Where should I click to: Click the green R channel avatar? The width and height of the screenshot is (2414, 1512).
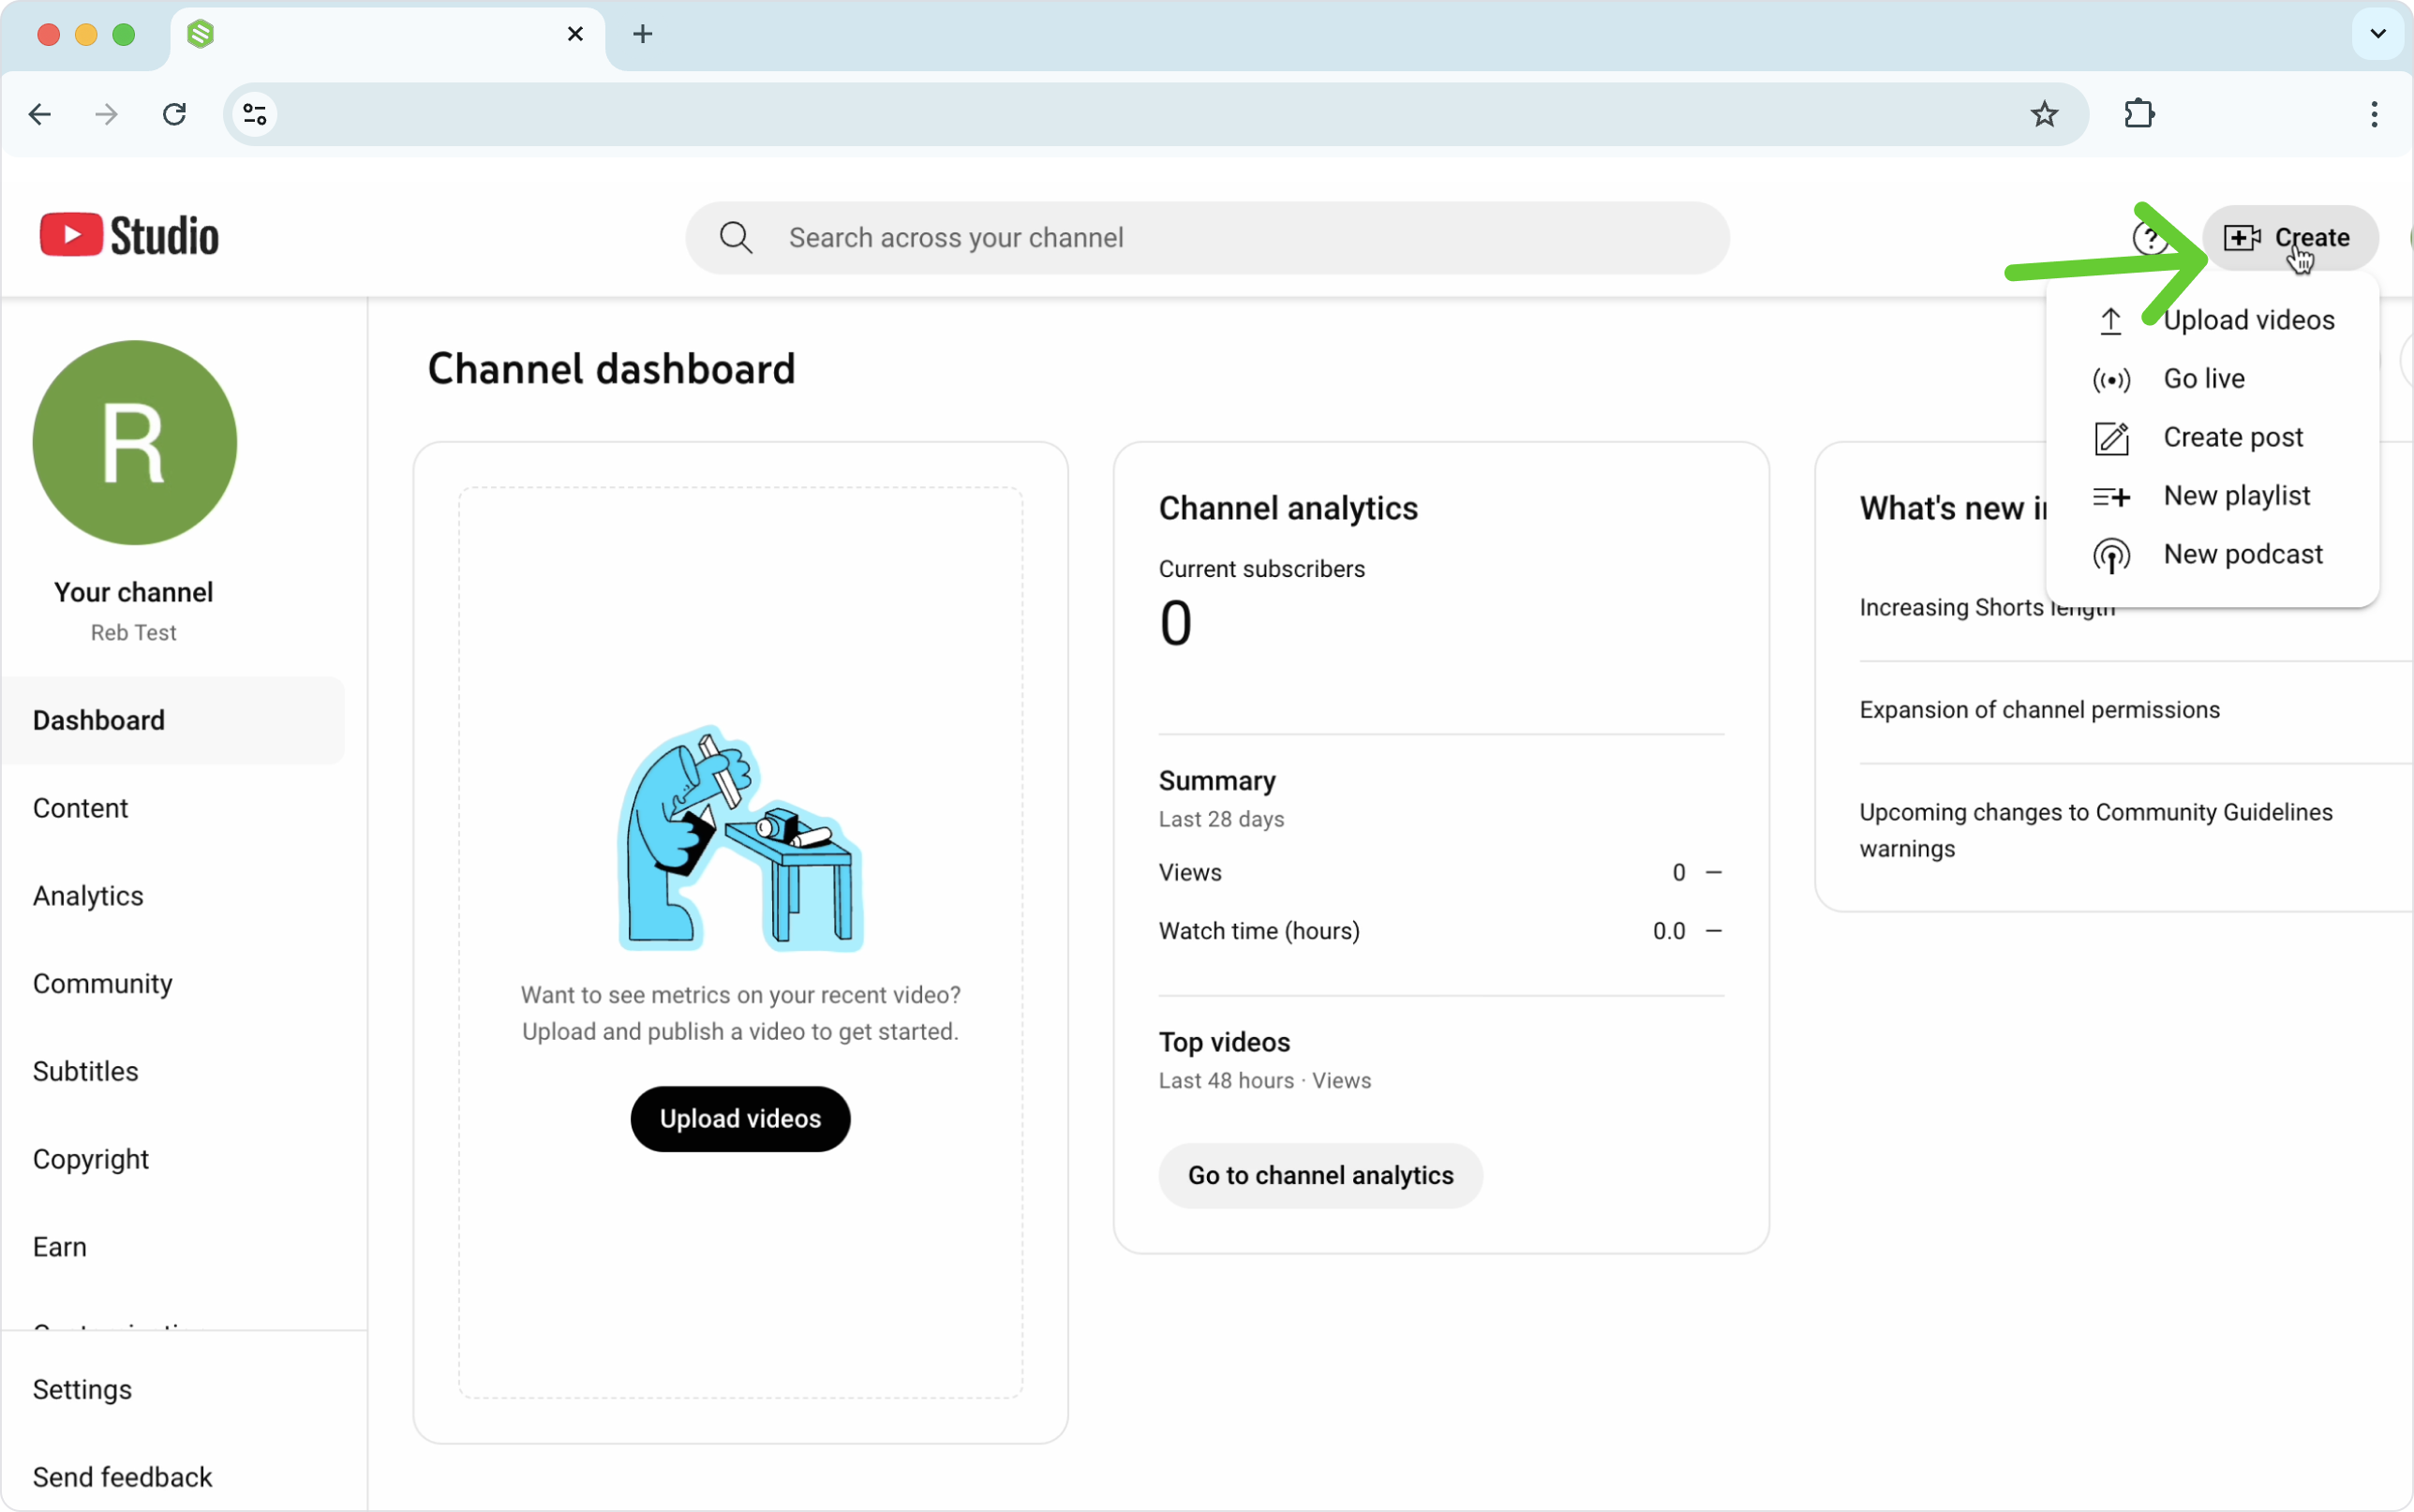(x=135, y=443)
